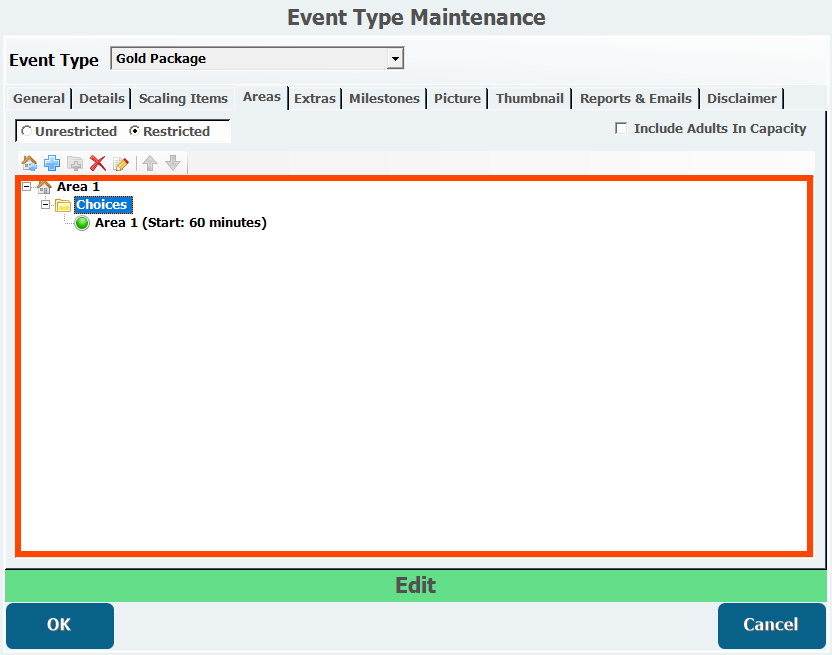Click the green circle beside Area 1
This screenshot has width=832, height=655.
(x=82, y=223)
